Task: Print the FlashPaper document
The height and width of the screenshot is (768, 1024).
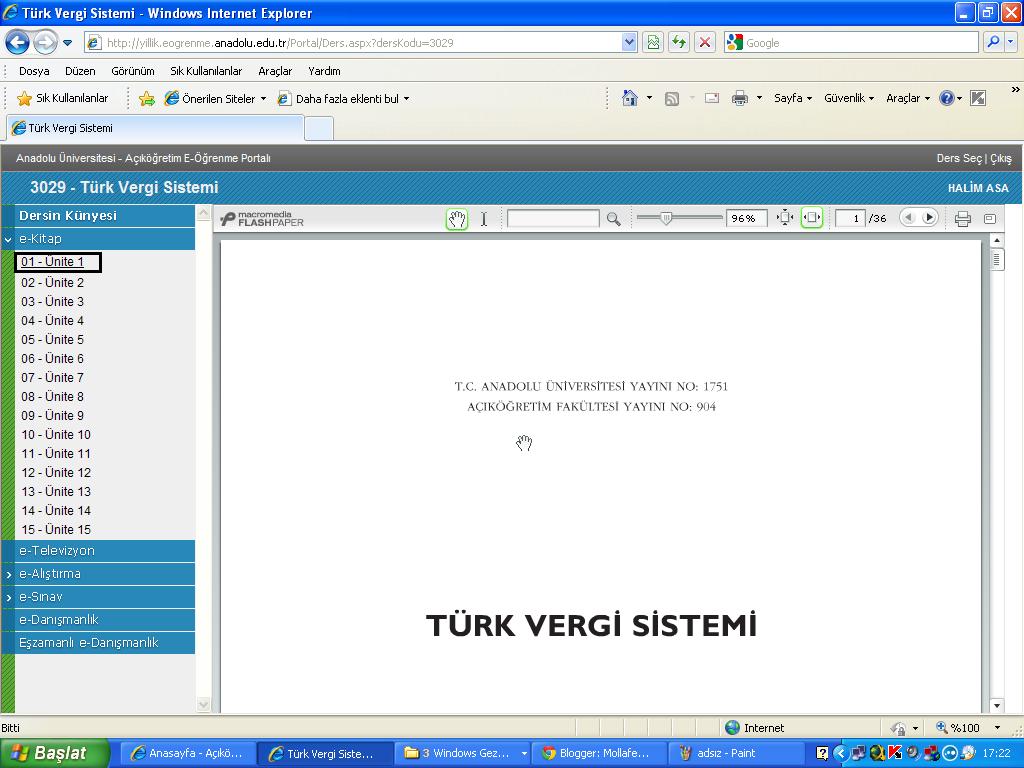Action: 963,219
